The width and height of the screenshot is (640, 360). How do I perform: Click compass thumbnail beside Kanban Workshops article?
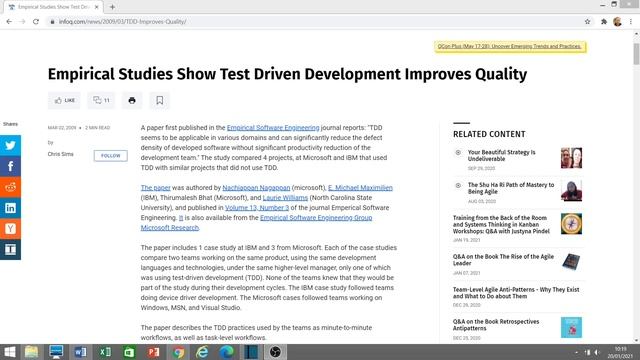[571, 224]
